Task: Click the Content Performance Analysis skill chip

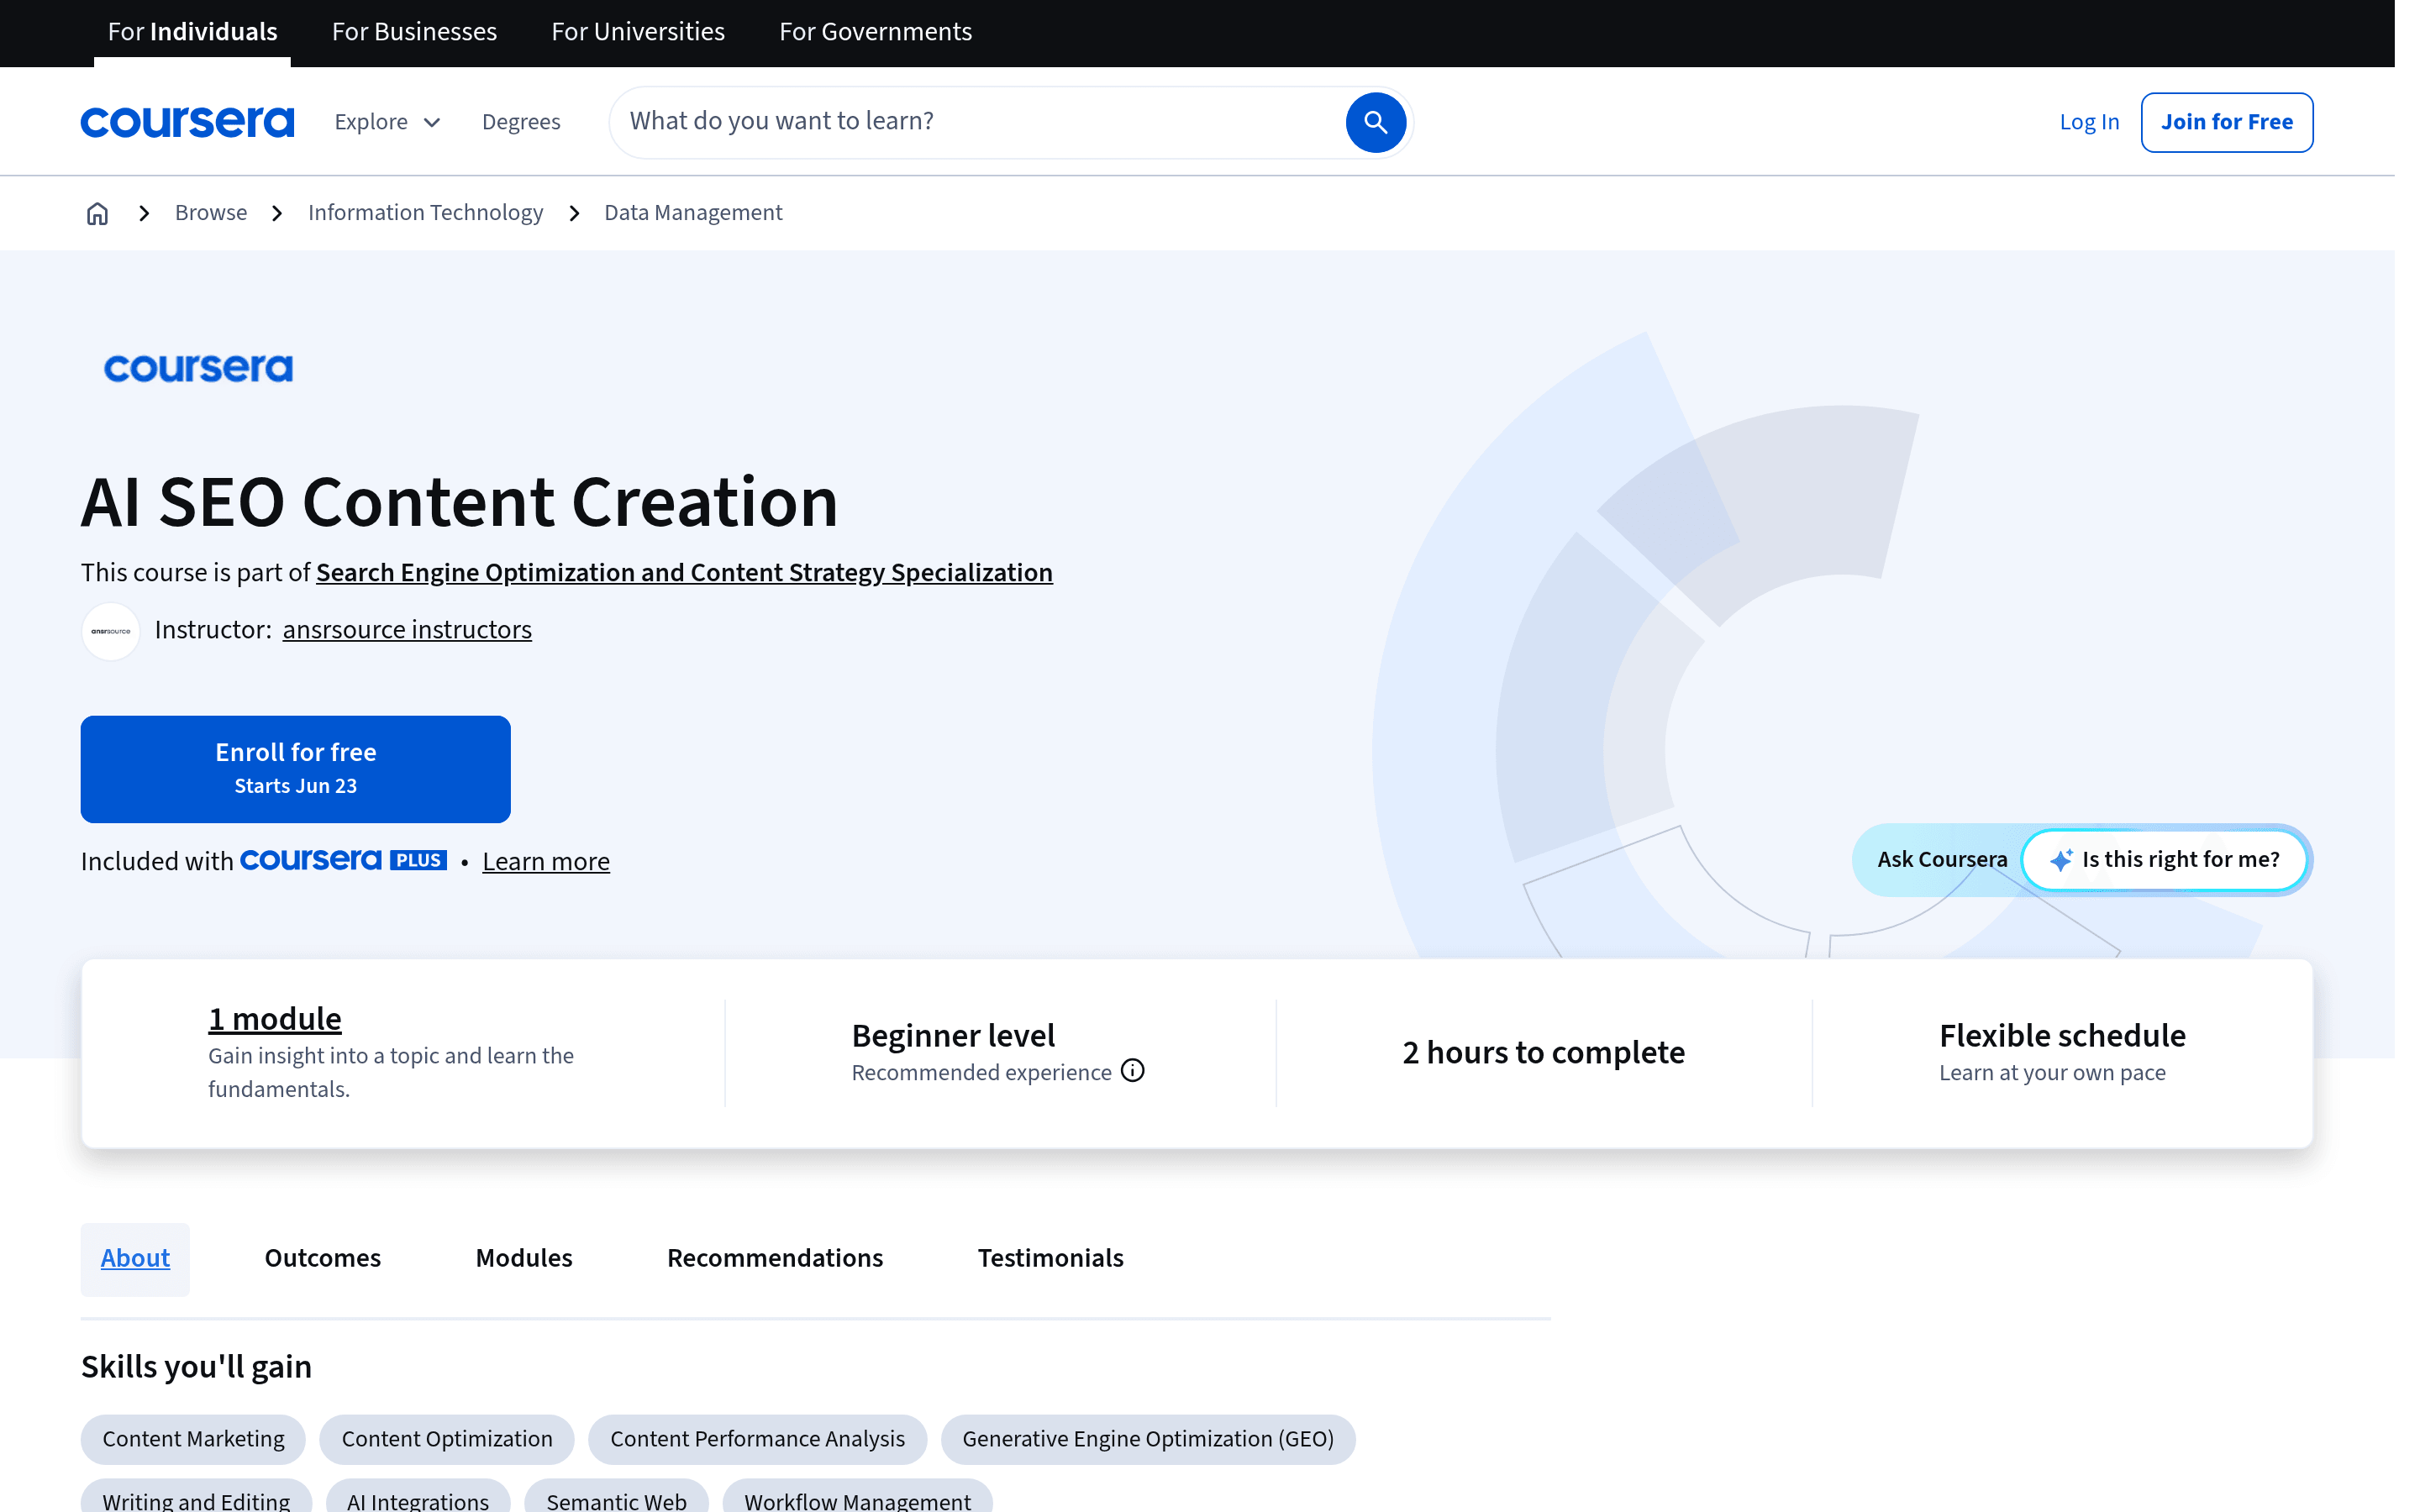Action: coord(757,1439)
